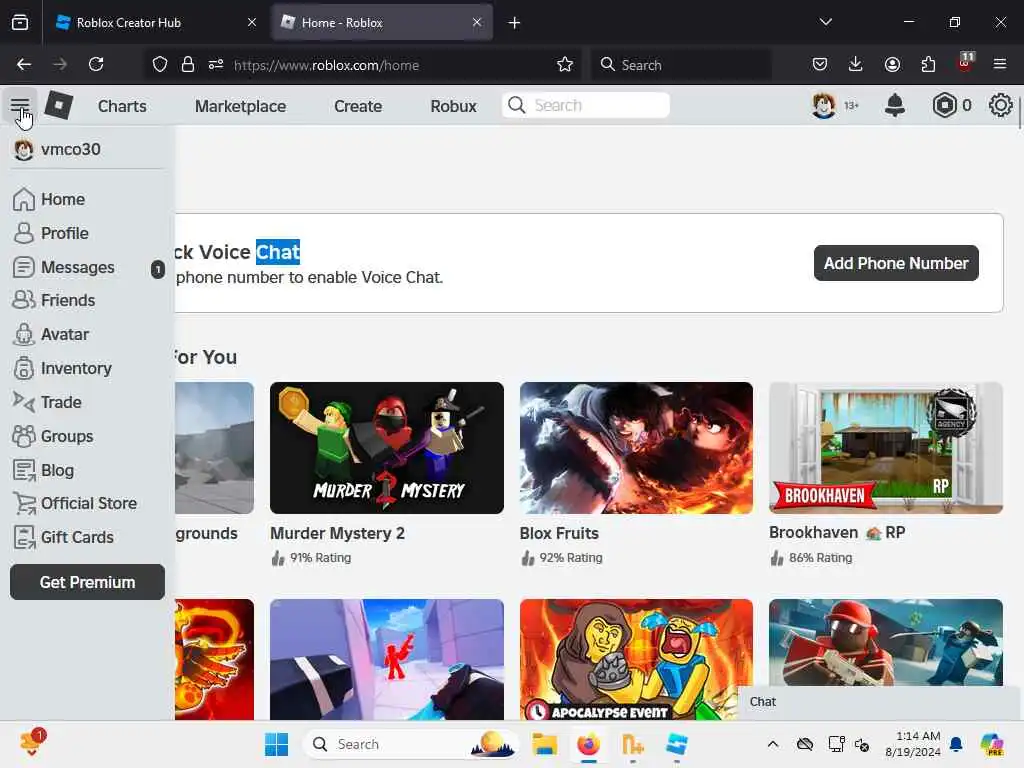Viewport: 1024px width, 768px height.
Task: Switch to Roblox Creator Hub tab
Action: coord(154,22)
